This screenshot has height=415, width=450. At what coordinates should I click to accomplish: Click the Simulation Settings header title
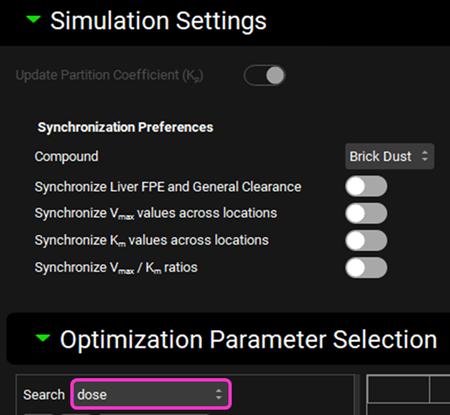click(x=158, y=21)
